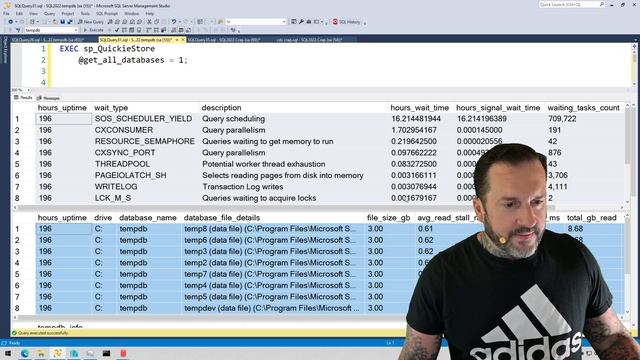Screen dimensions: 640x360
Task: Click the wrench properties icon in the toolbar
Action: [301, 22]
